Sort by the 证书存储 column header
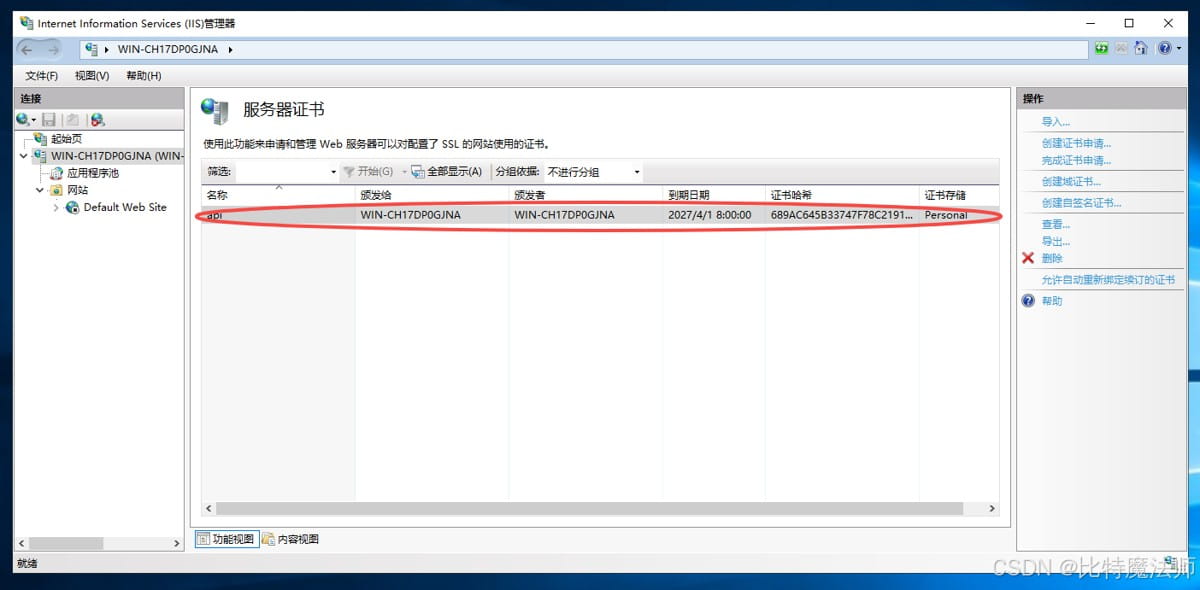This screenshot has width=1200, height=590. click(x=959, y=195)
